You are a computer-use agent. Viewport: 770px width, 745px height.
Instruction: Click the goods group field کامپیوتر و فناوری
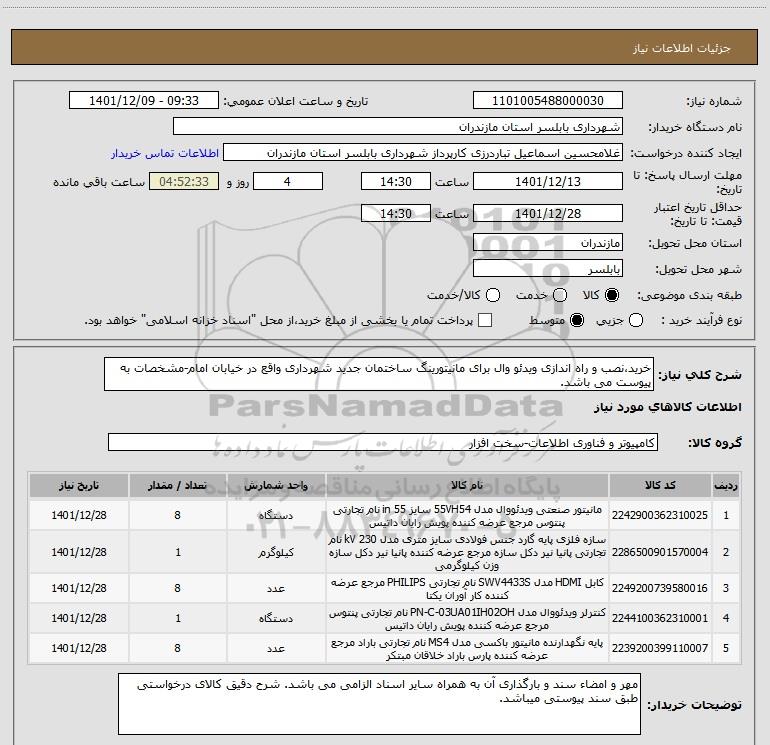[x=383, y=442]
